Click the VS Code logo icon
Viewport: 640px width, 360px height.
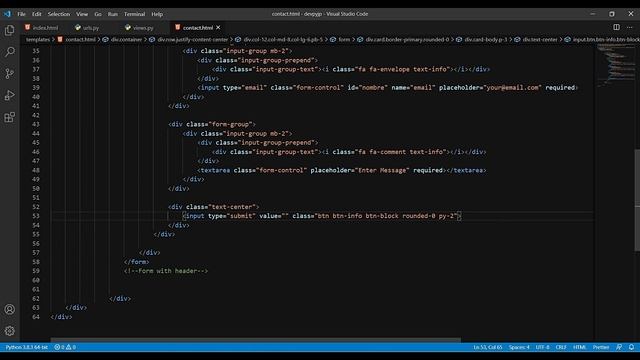pyautogui.click(x=7, y=14)
